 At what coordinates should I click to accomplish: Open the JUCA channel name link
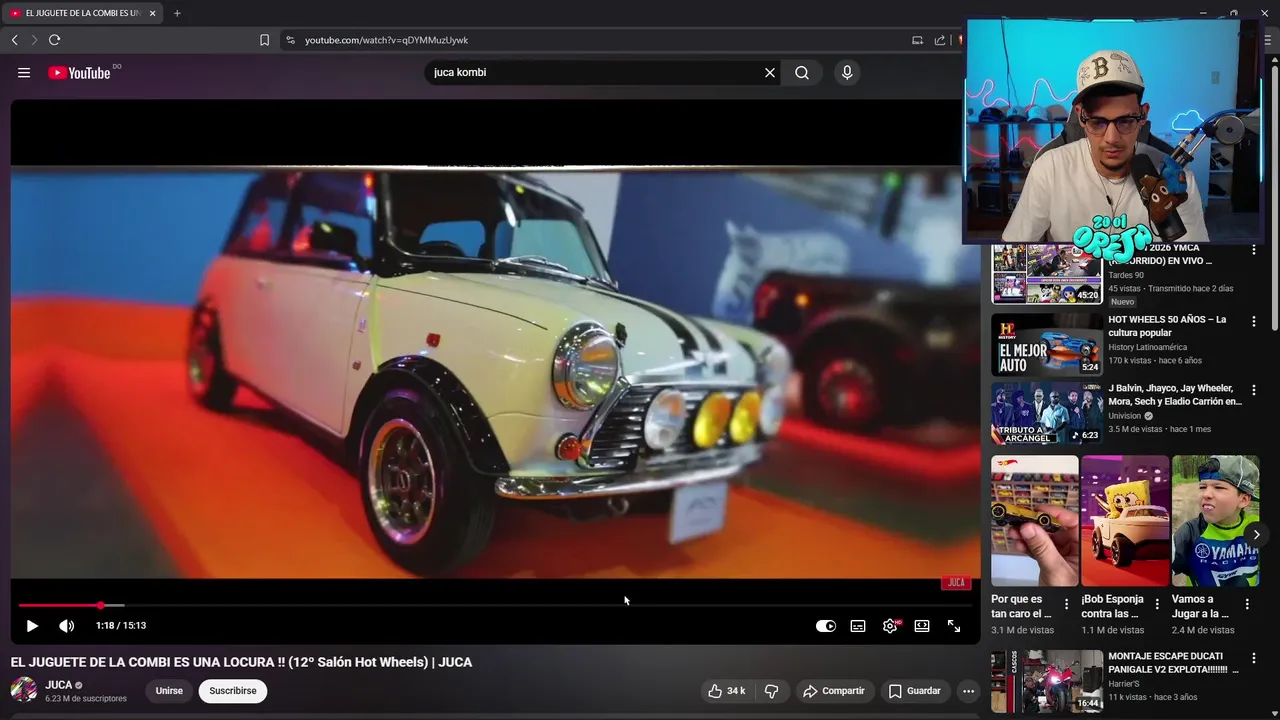pos(59,685)
